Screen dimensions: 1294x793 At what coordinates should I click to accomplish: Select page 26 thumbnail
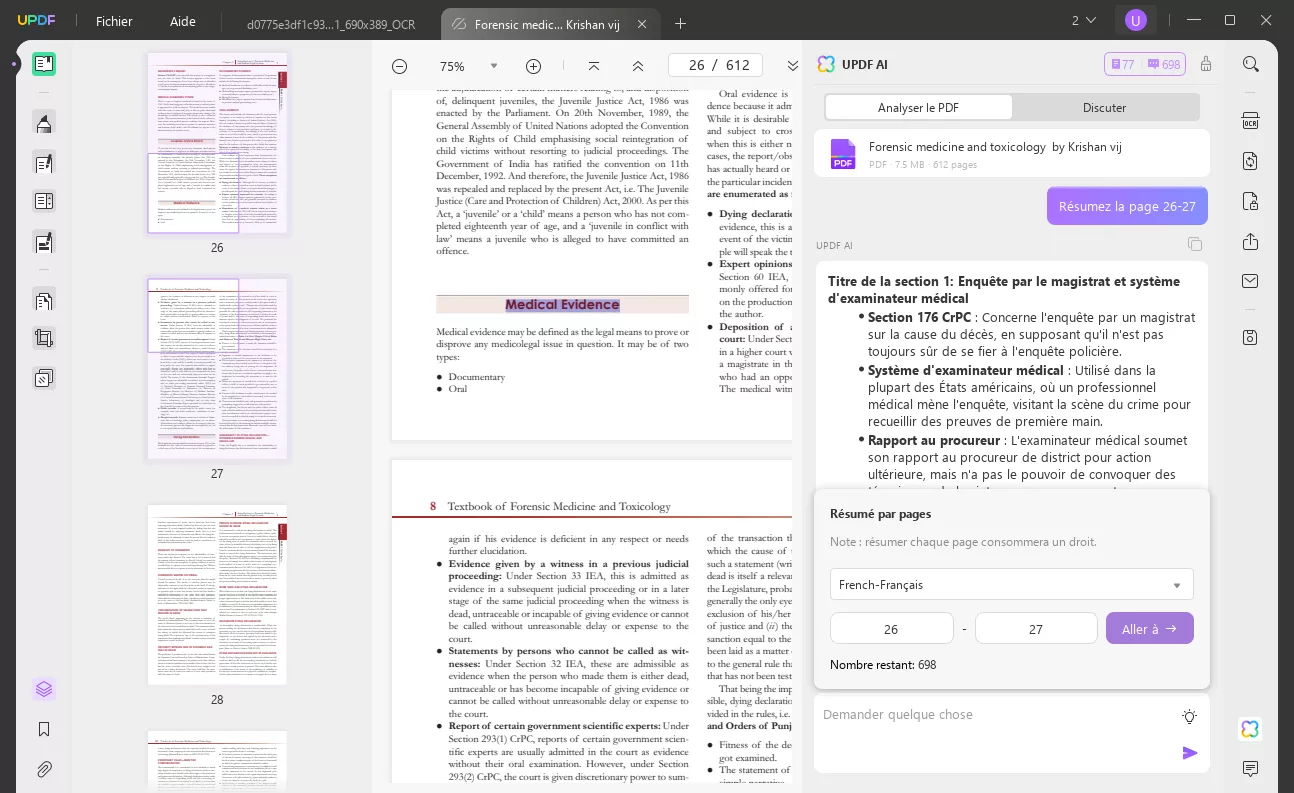[x=217, y=143]
